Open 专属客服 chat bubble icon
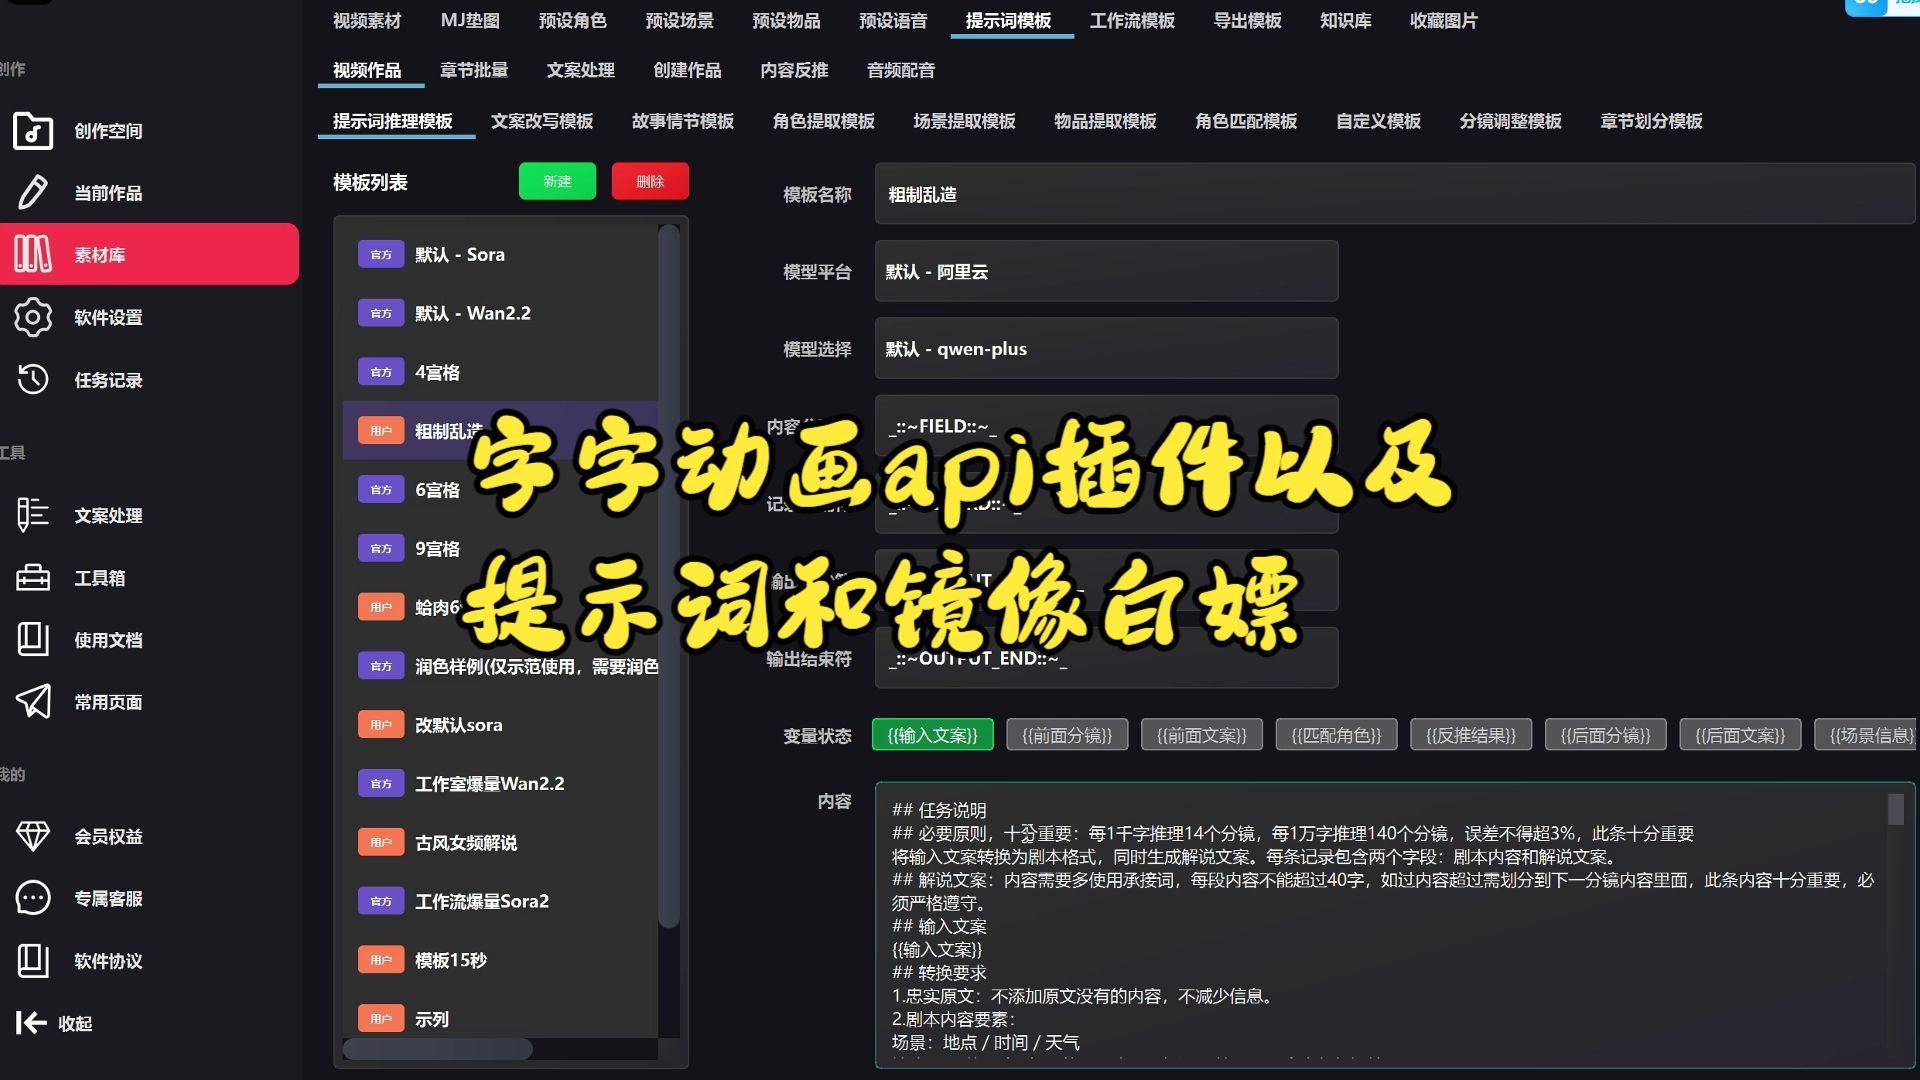 coord(33,898)
